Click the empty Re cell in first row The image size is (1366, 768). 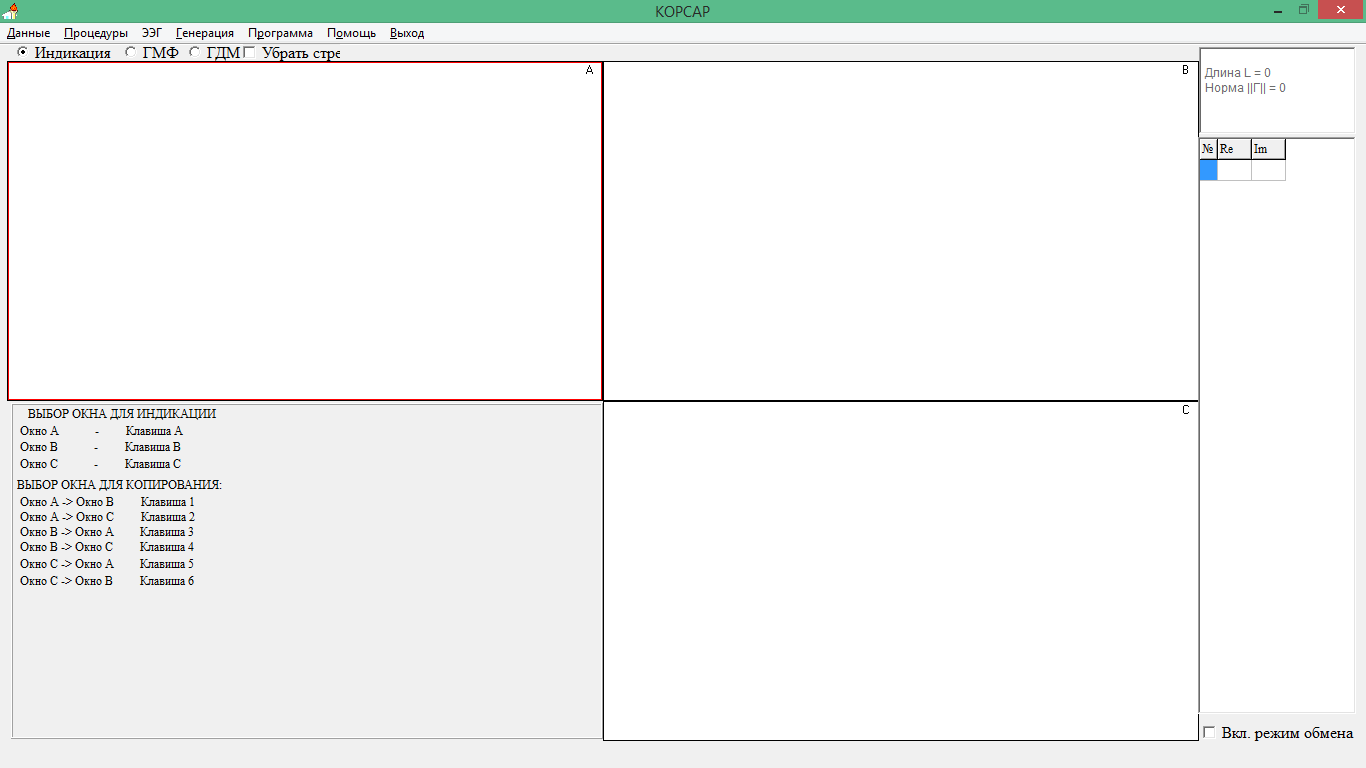(x=1234, y=170)
